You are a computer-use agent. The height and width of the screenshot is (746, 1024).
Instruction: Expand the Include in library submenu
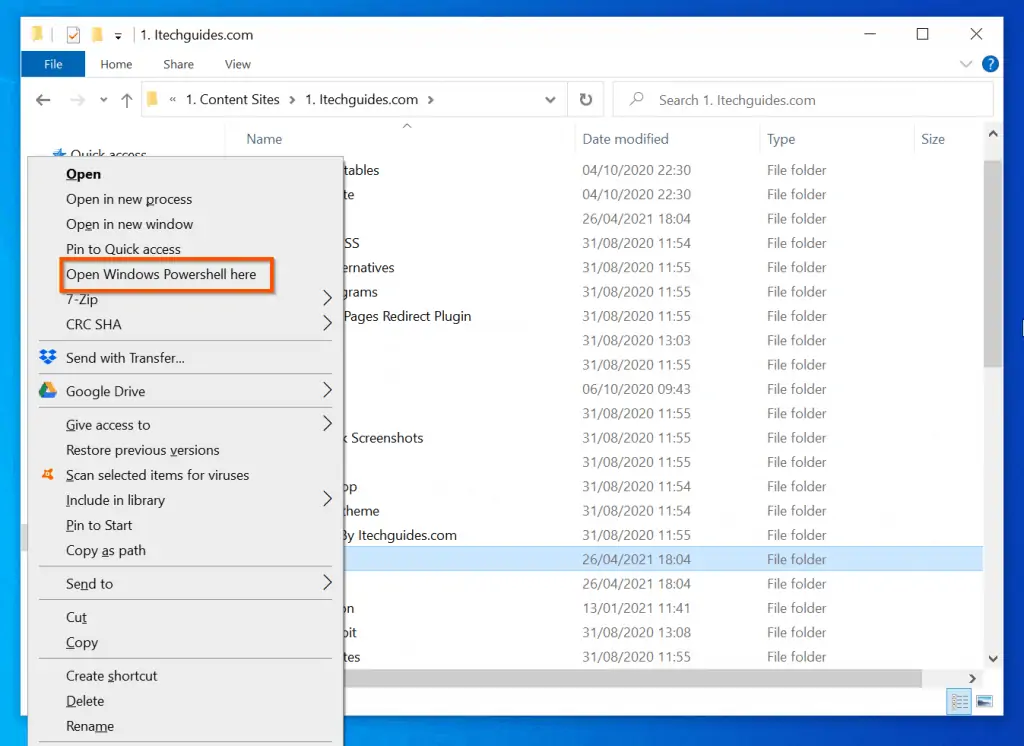(x=185, y=500)
